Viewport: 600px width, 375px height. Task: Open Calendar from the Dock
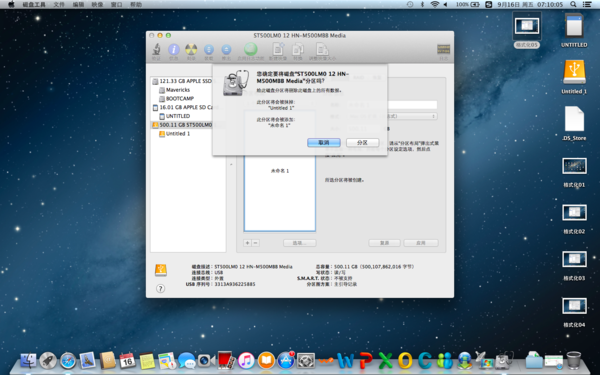click(127, 360)
